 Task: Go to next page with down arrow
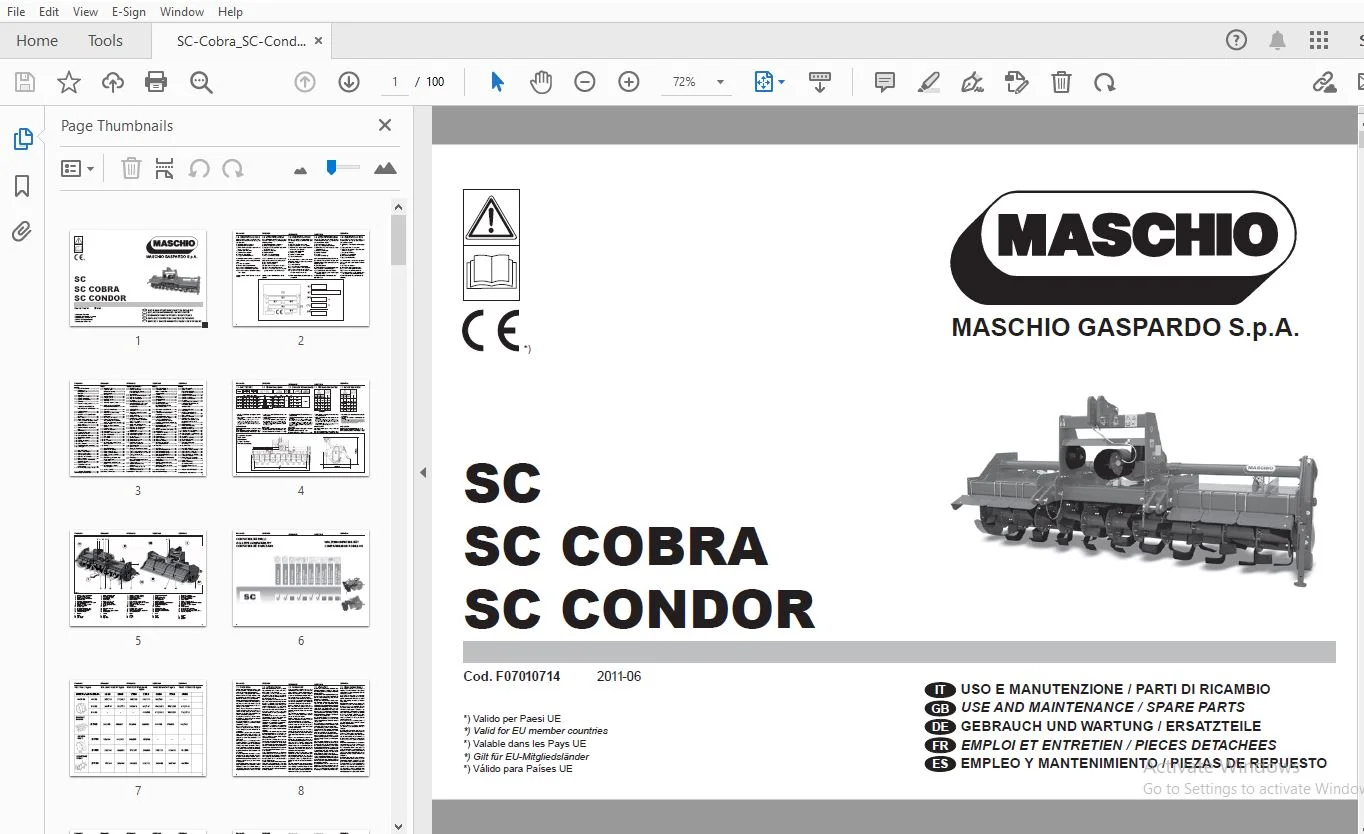point(349,82)
